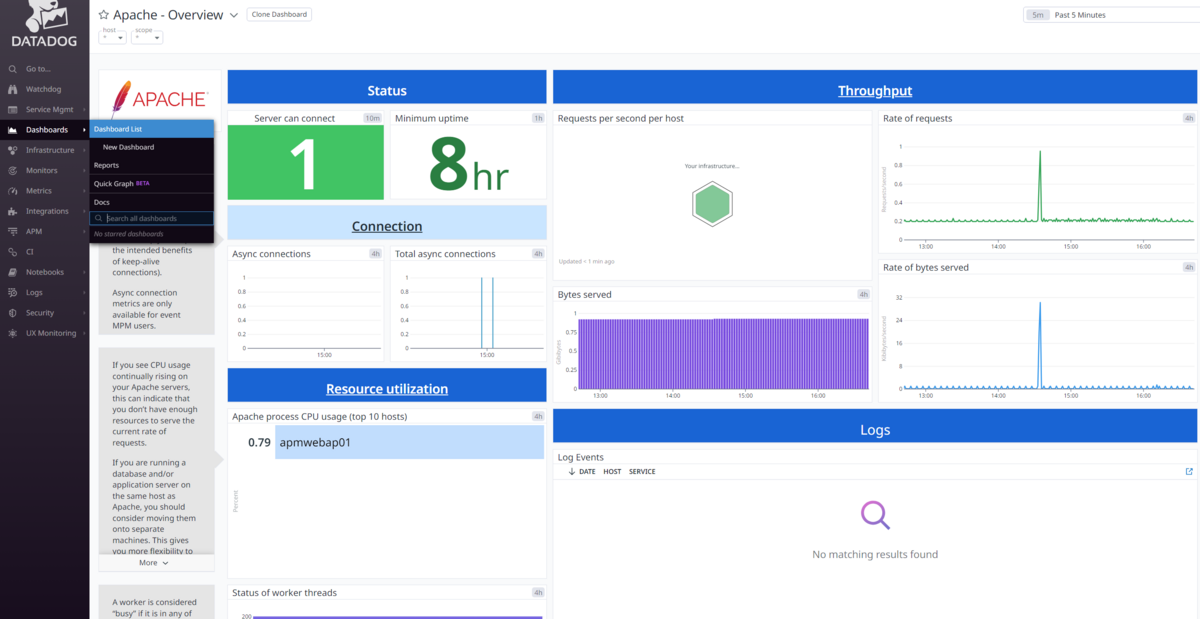Open Watchdog from the sidebar

(x=43, y=89)
